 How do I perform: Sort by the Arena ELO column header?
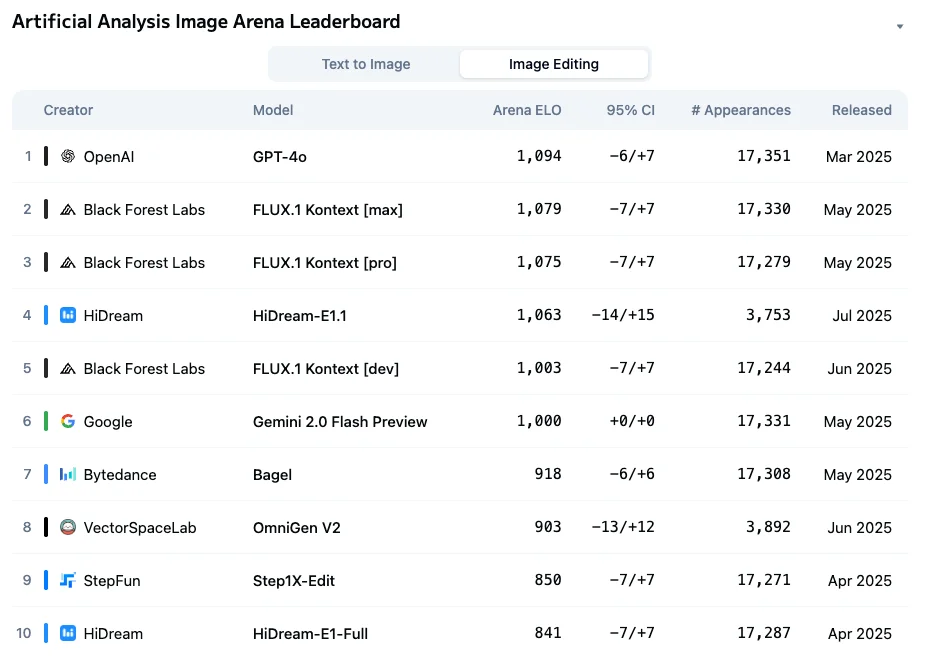click(527, 110)
